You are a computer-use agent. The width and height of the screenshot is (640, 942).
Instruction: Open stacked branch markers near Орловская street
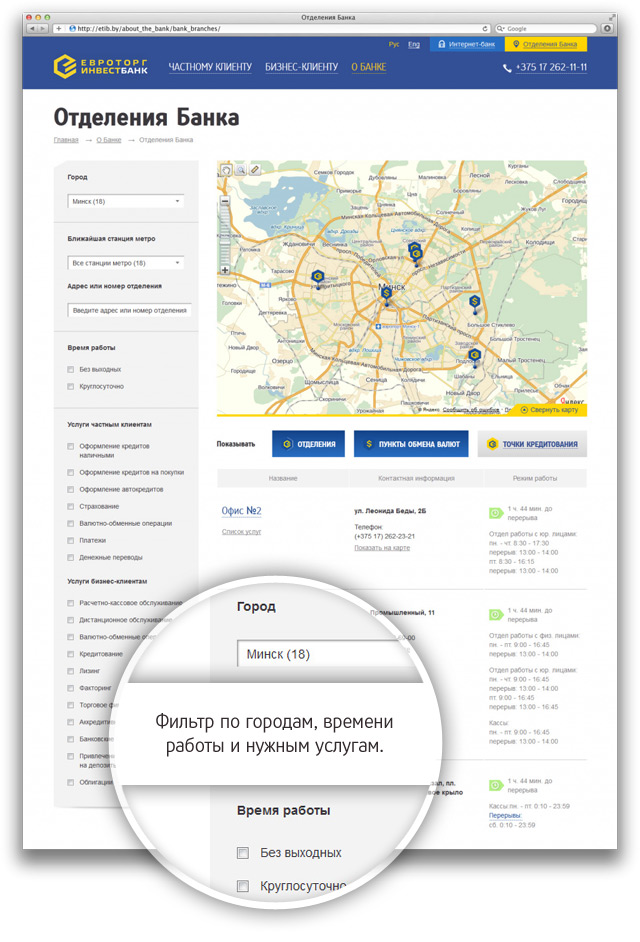click(x=415, y=252)
